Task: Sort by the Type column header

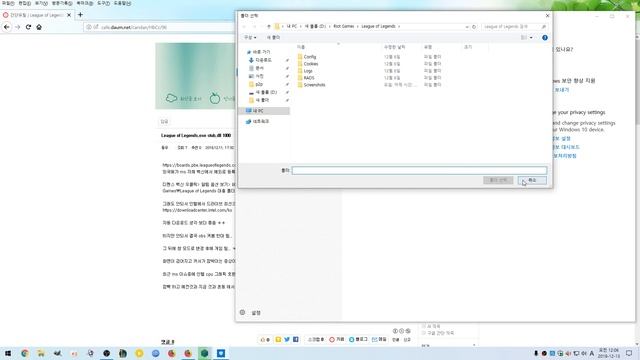Action: click(428, 47)
